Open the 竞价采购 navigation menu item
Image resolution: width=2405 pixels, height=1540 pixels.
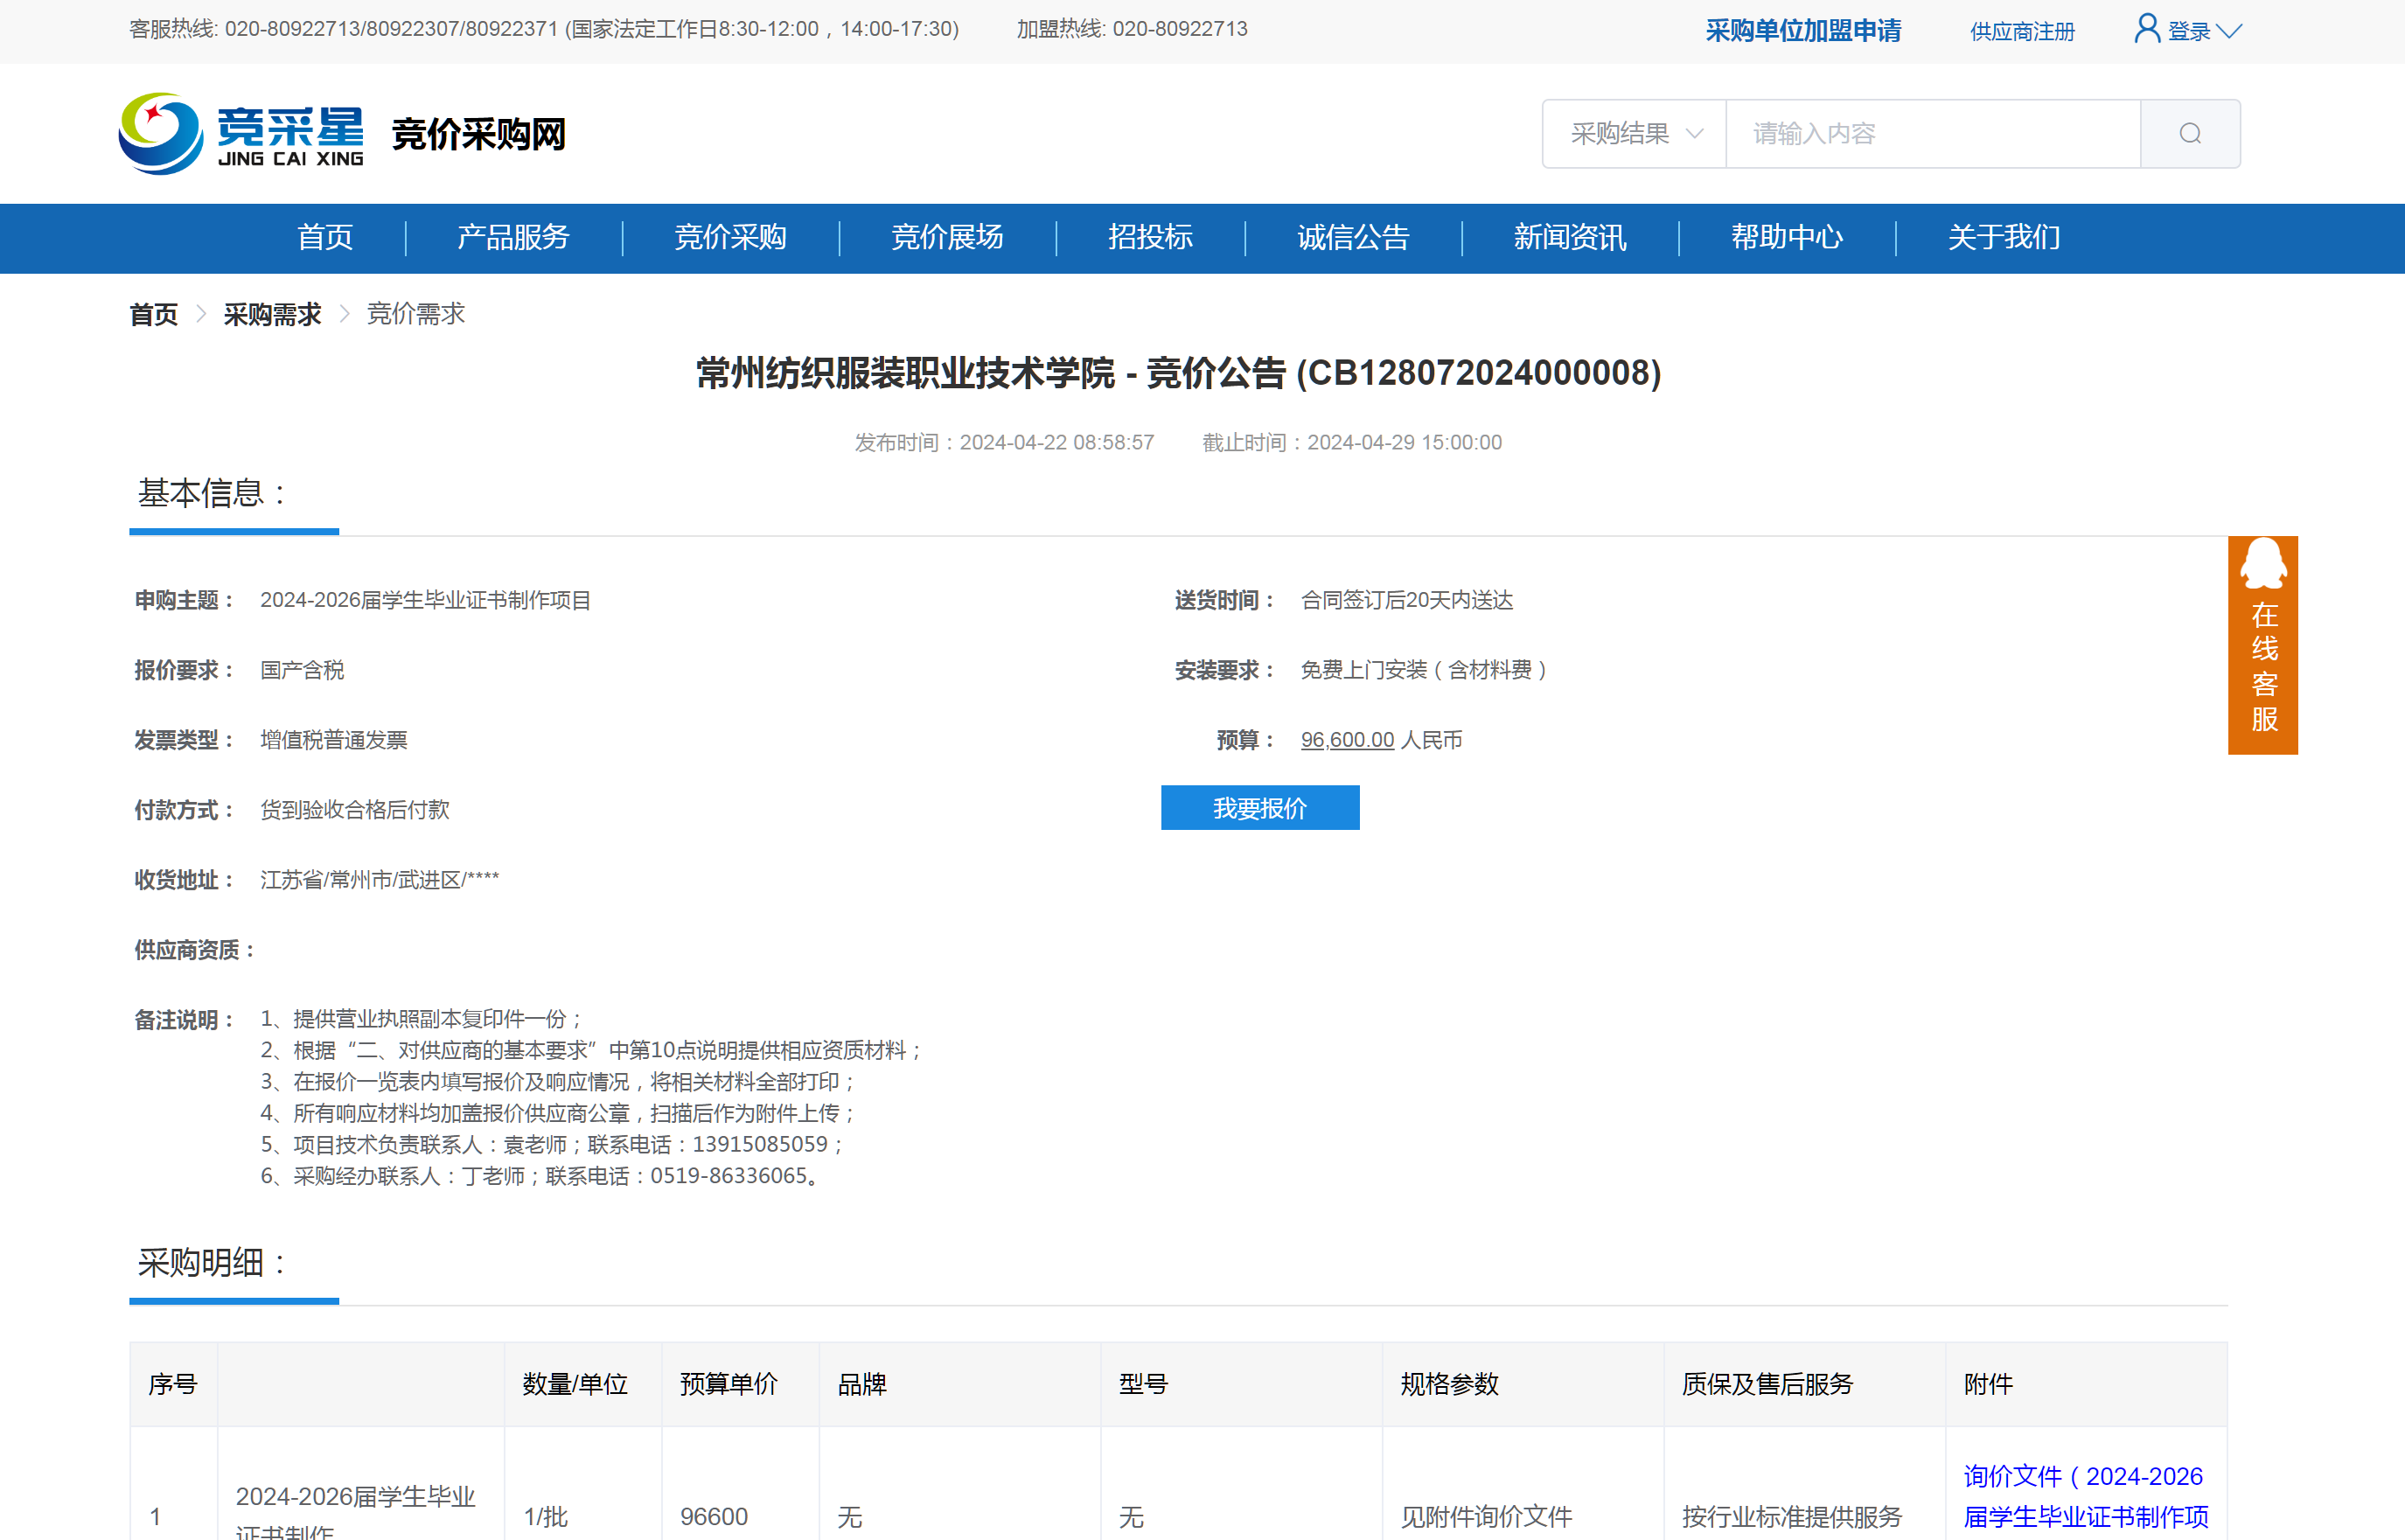tap(730, 238)
